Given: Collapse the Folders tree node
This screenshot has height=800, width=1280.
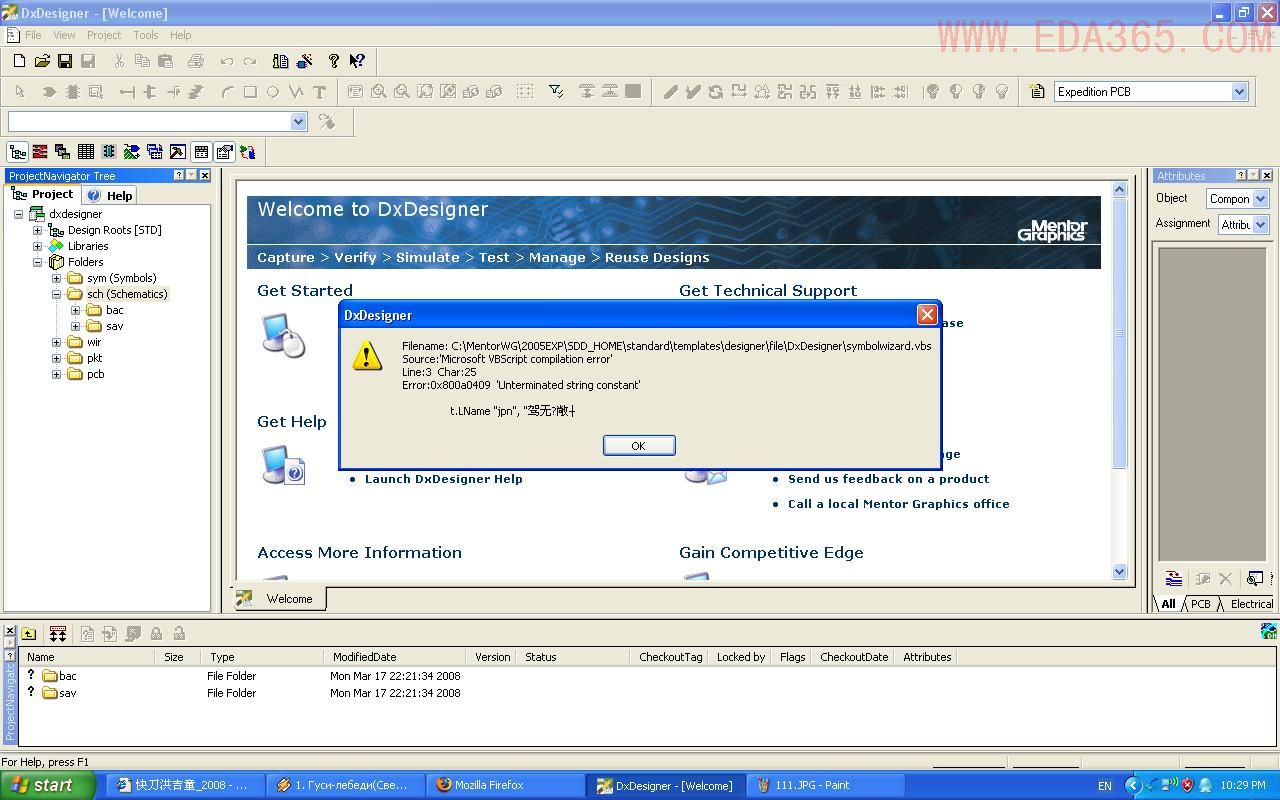Looking at the screenshot, I should (37, 262).
